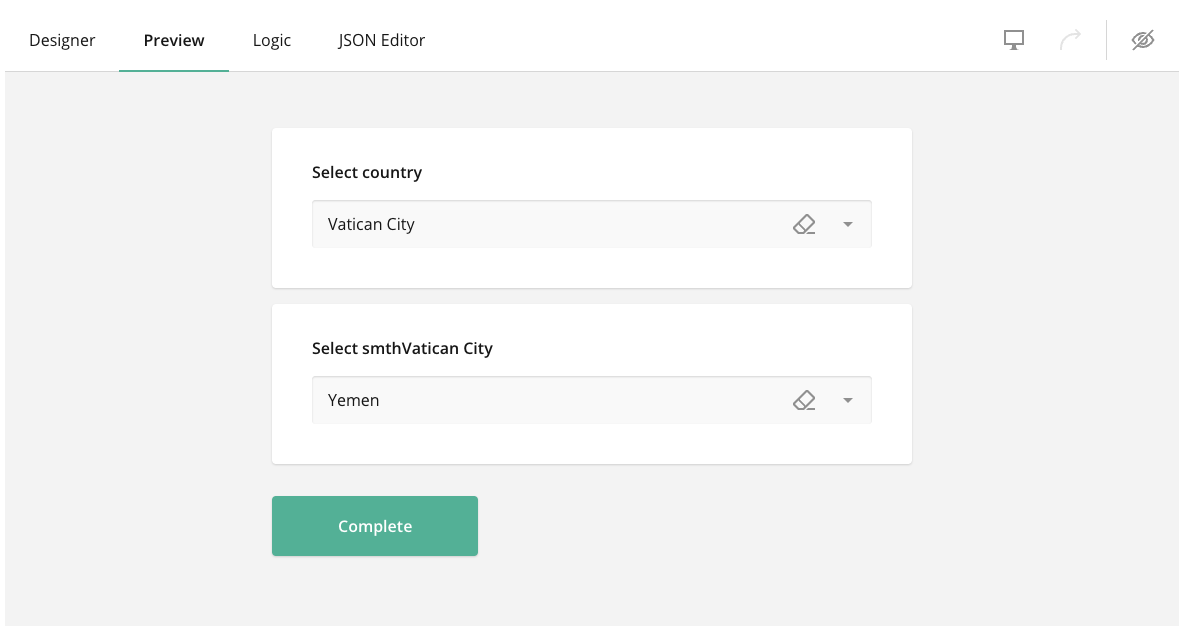Submit the survey via the green Complete button
Screen dimensions: 1181x626
pyautogui.click(x=374, y=526)
